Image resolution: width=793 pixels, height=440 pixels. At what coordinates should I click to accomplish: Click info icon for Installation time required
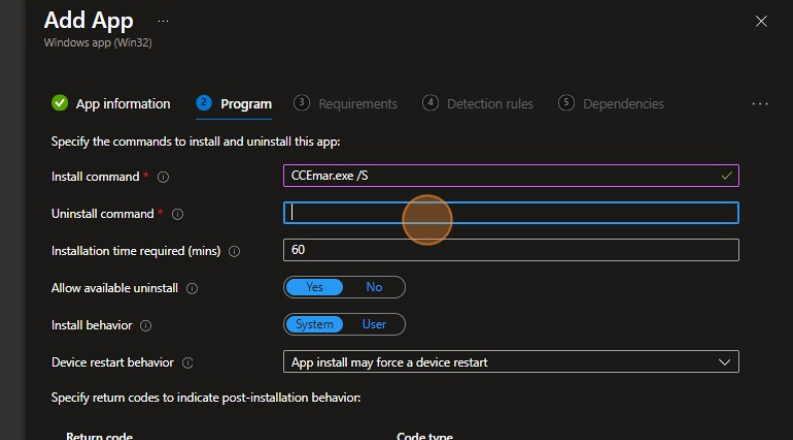click(x=234, y=251)
